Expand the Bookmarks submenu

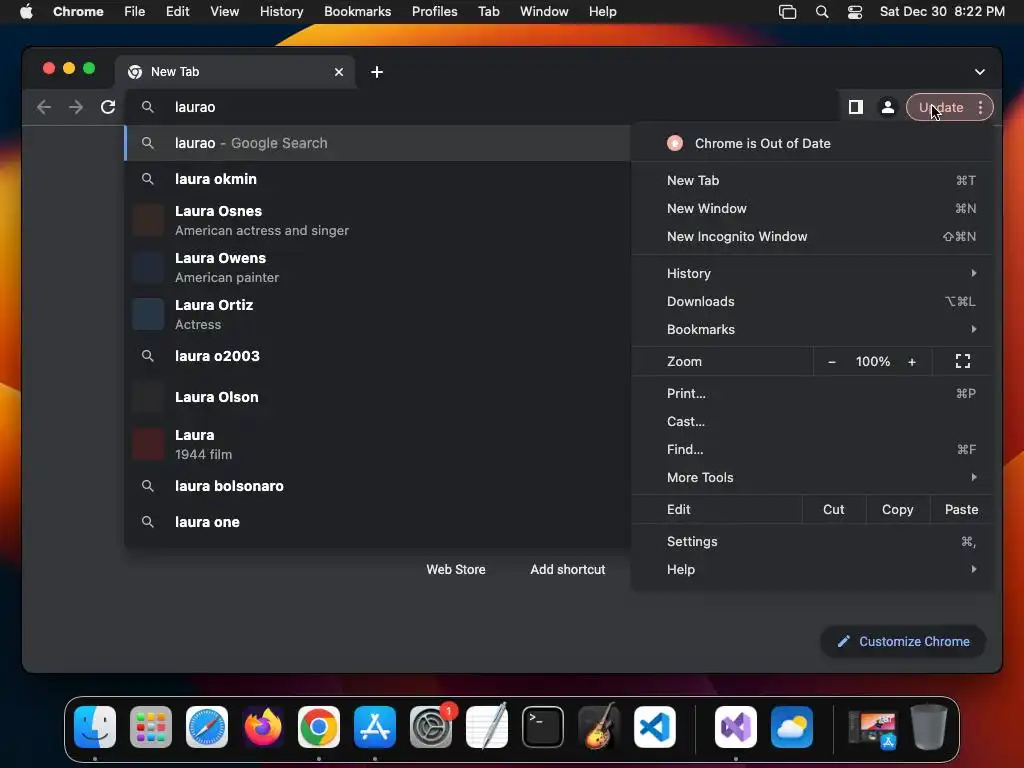(x=812, y=329)
